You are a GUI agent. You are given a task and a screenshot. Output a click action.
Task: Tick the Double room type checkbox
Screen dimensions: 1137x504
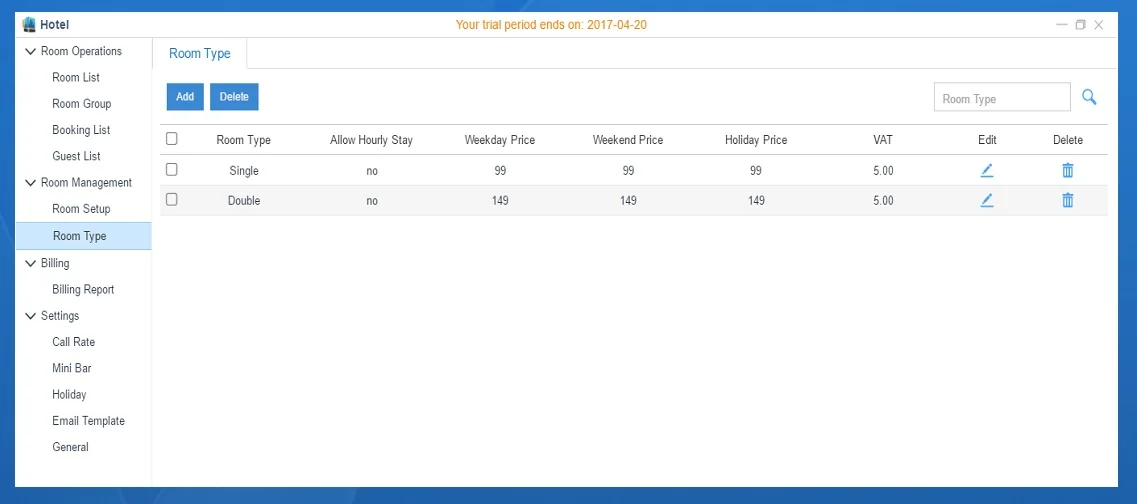point(172,200)
